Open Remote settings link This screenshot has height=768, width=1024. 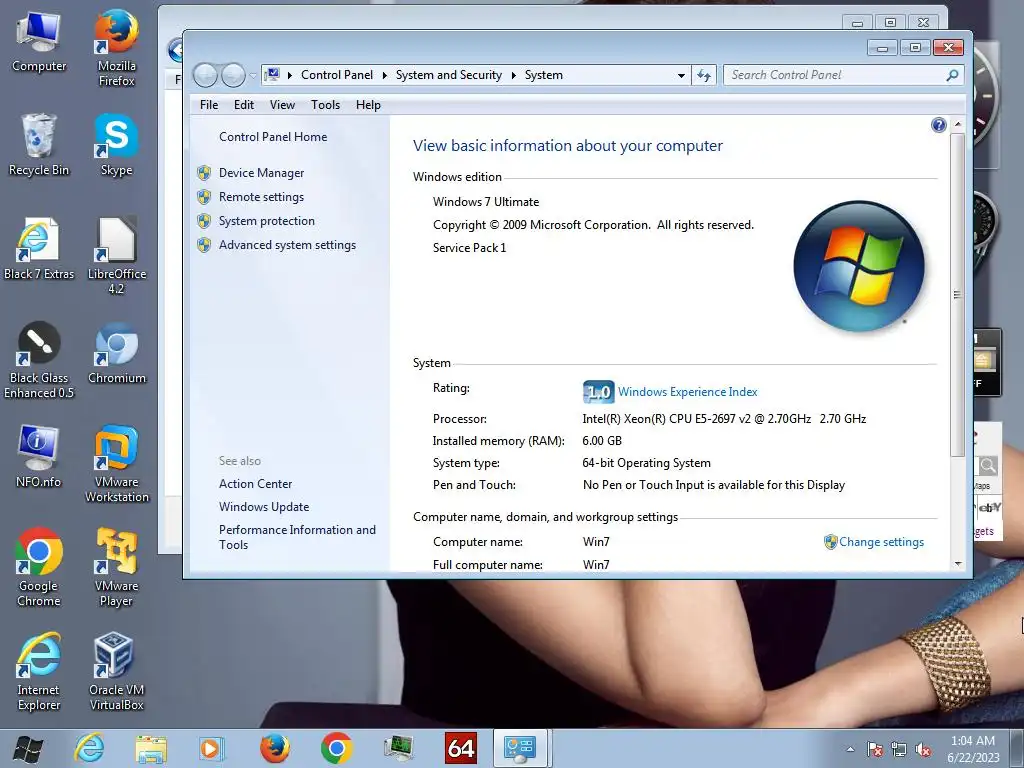pos(261,197)
